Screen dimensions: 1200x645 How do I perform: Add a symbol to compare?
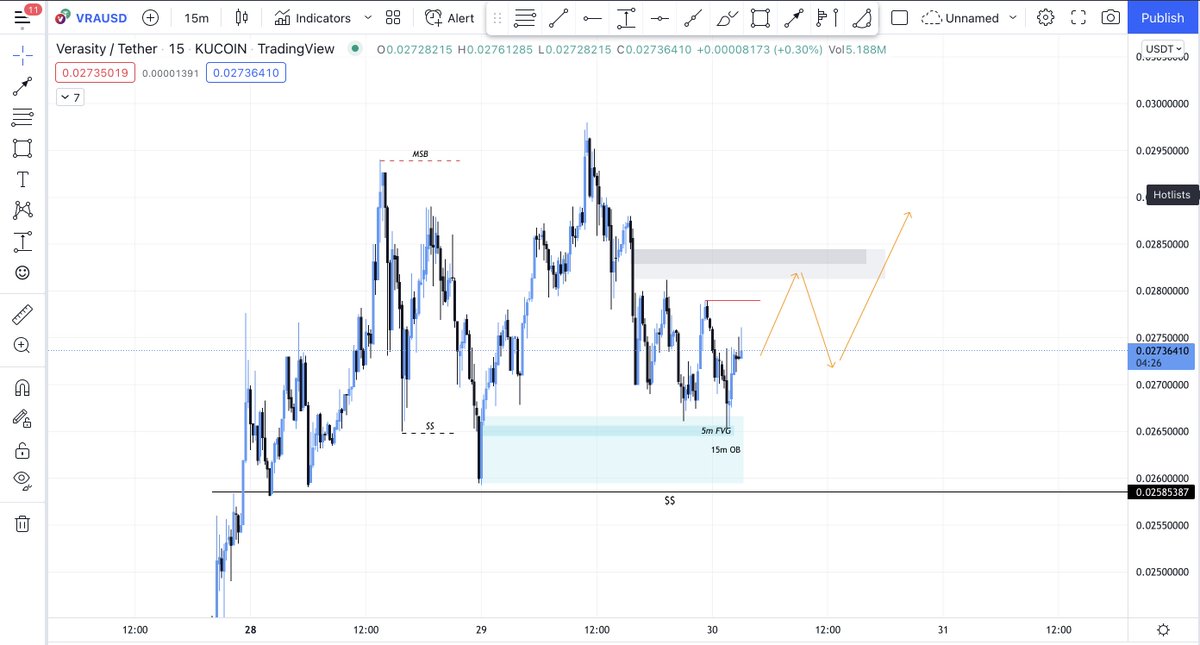150,17
